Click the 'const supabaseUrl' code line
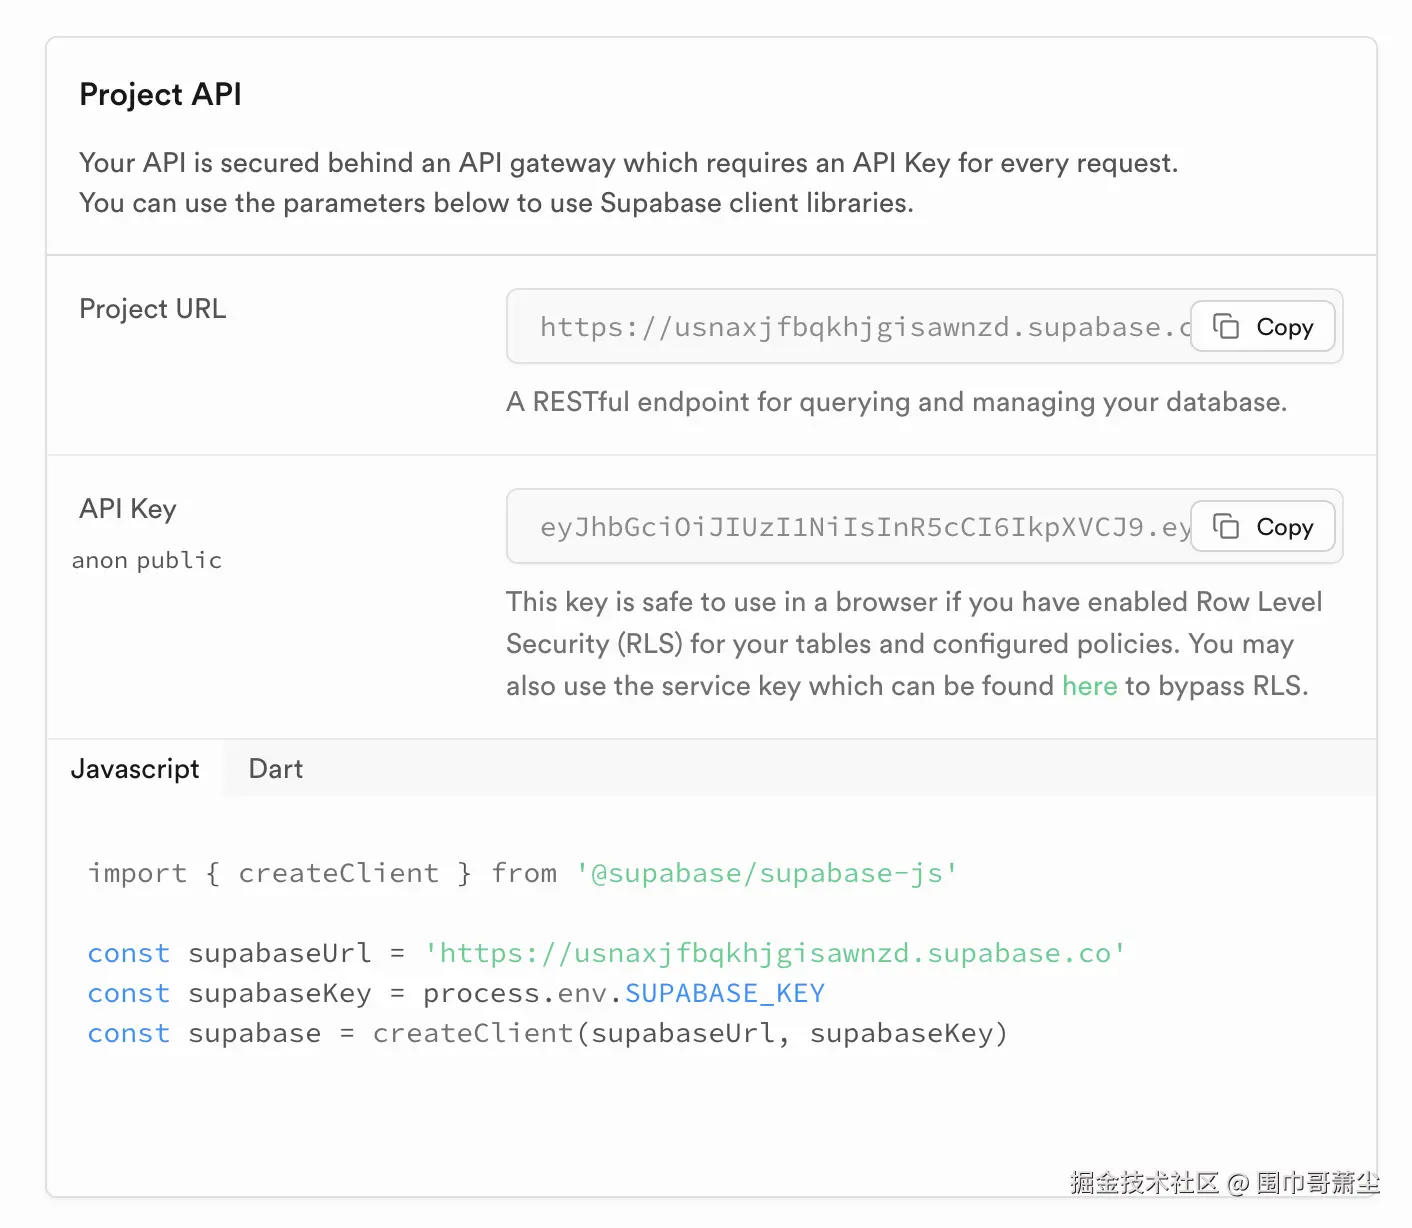1412x1228 pixels. [x=607, y=953]
